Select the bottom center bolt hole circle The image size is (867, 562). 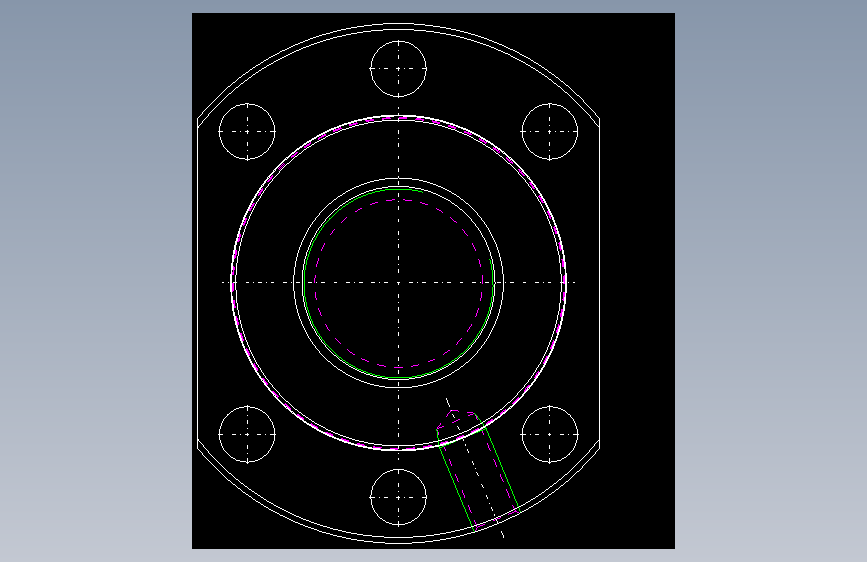pos(398,497)
